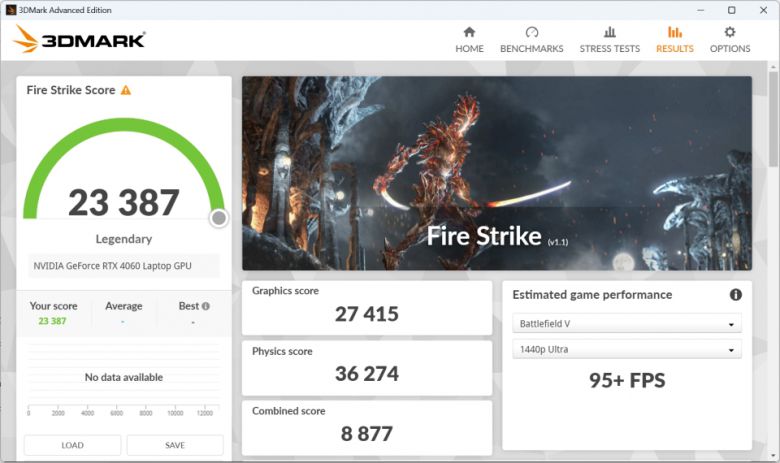Expand the 1440p Ultra resolution dropdown

(627, 350)
